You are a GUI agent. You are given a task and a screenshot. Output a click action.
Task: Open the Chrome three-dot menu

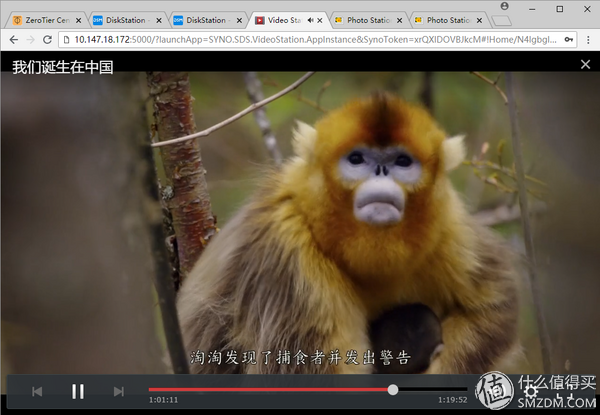(x=588, y=40)
